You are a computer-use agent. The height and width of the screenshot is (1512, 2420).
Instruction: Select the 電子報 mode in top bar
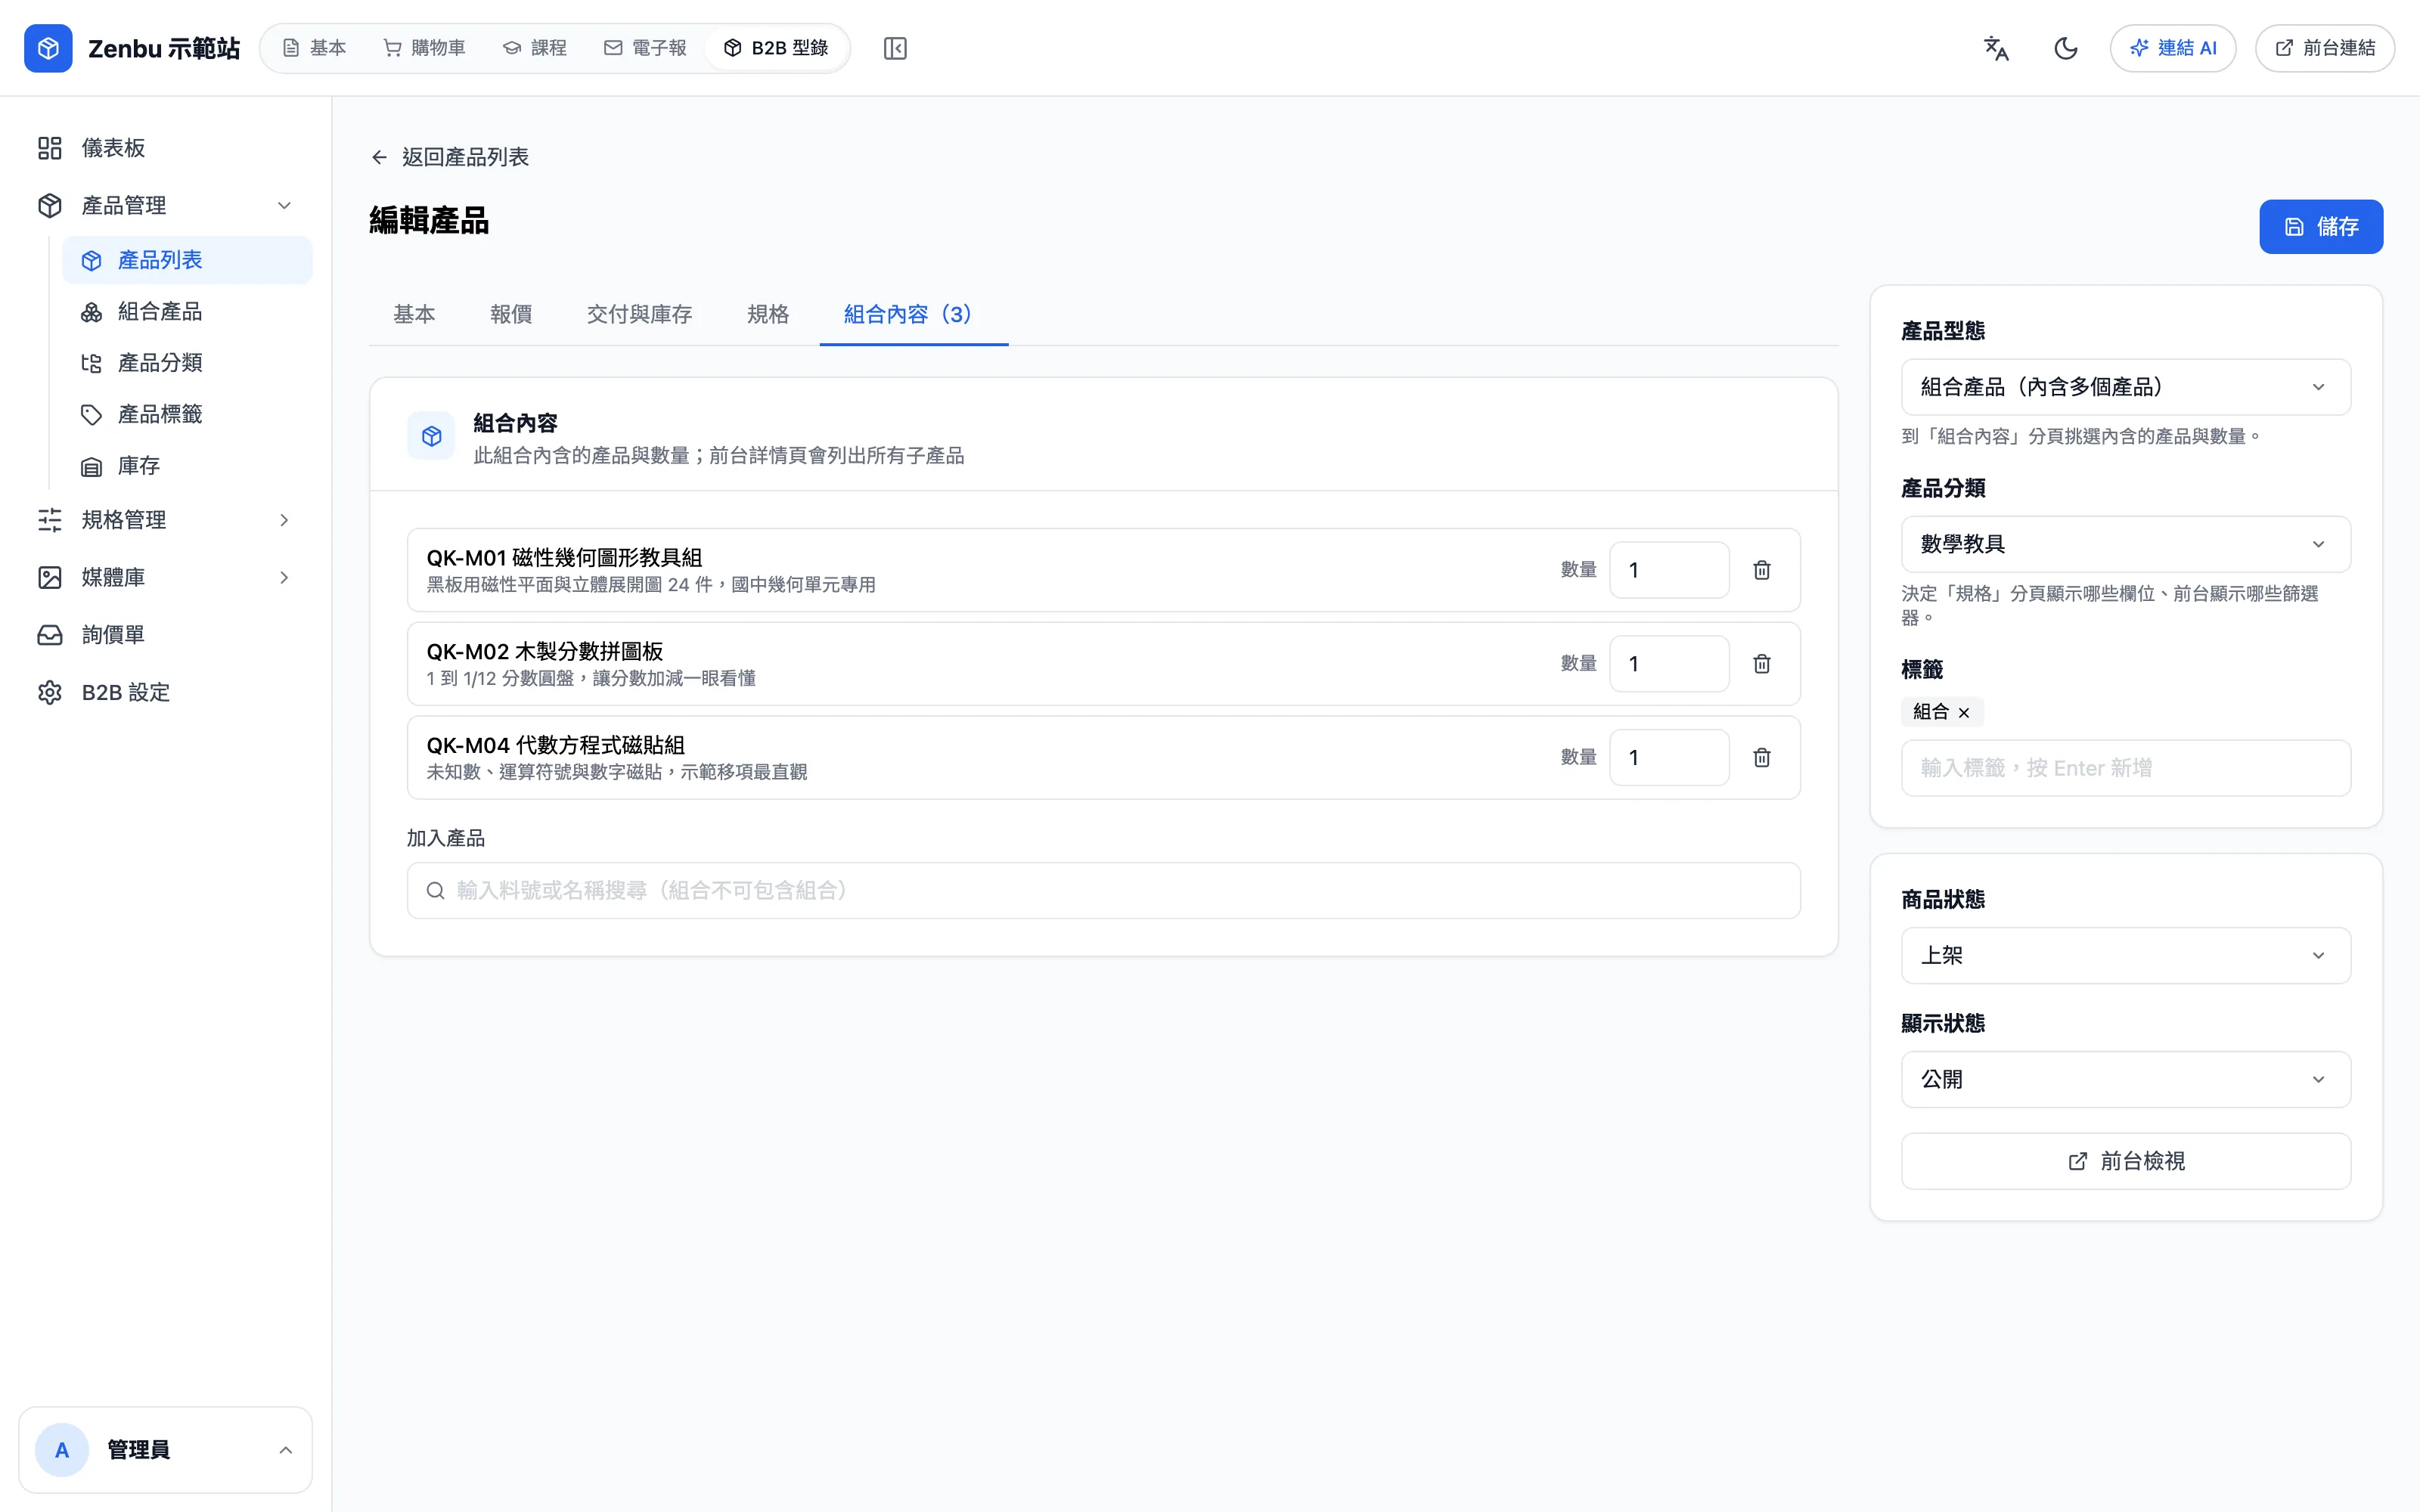[x=645, y=48]
